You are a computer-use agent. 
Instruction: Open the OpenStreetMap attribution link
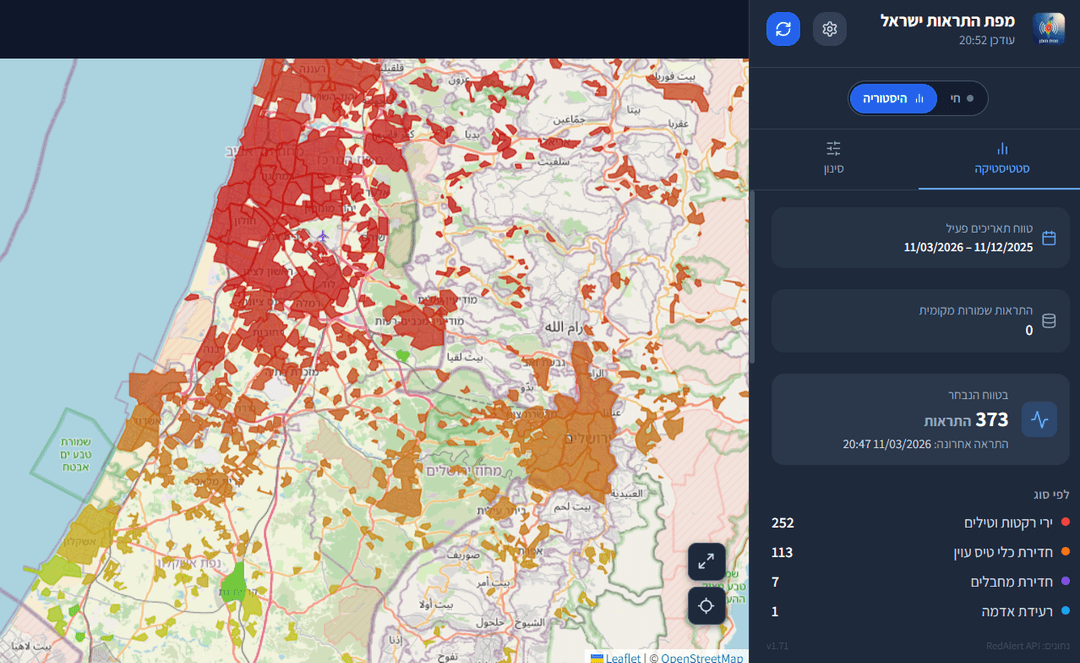[x=701, y=657]
